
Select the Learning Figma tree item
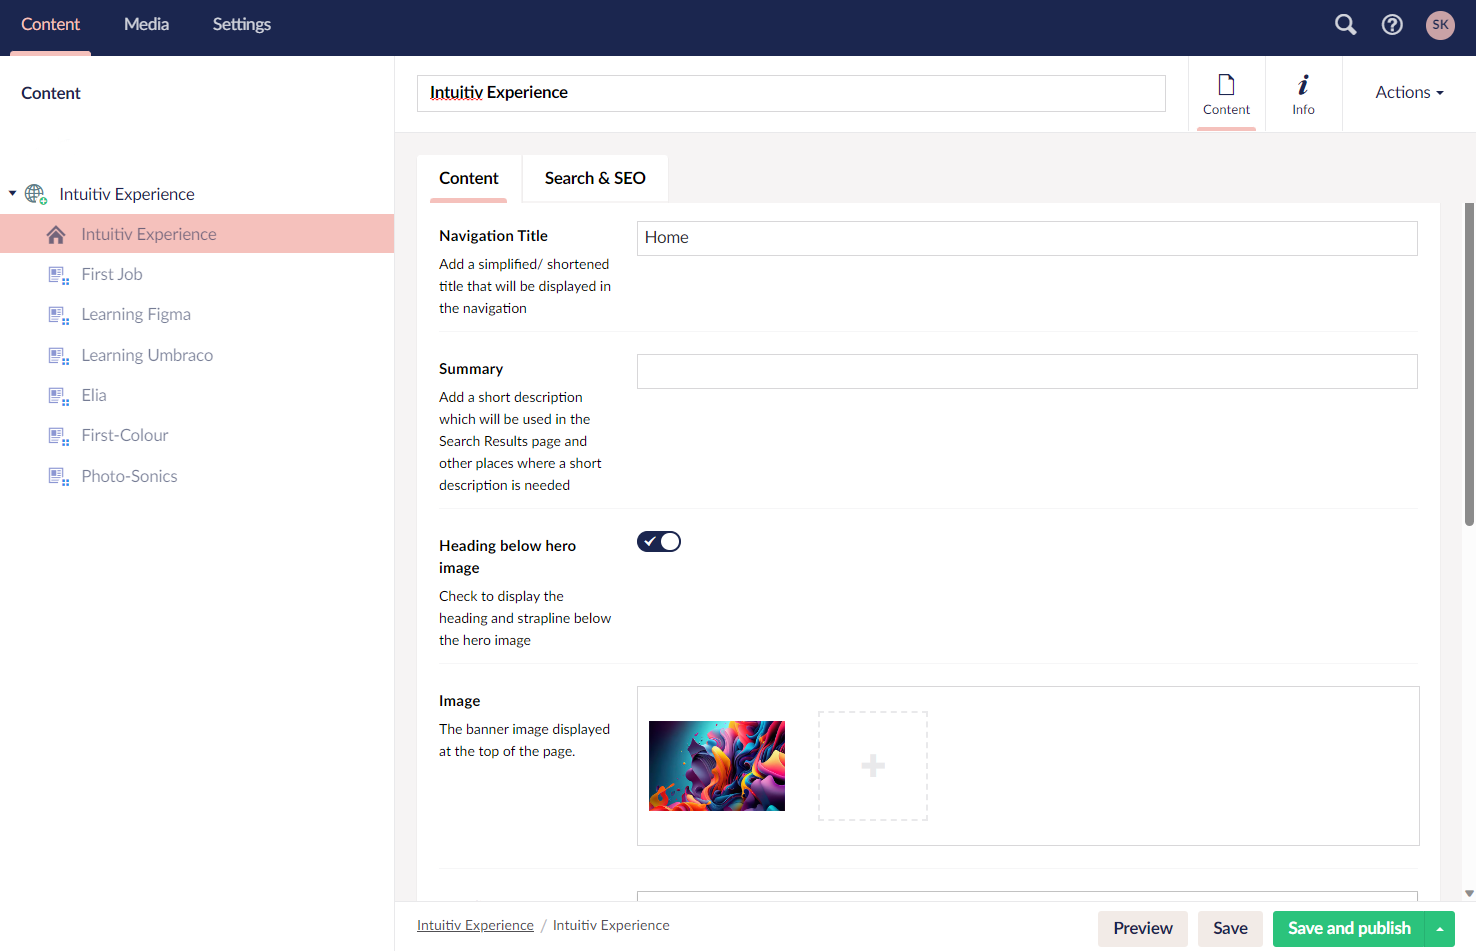click(x=136, y=314)
